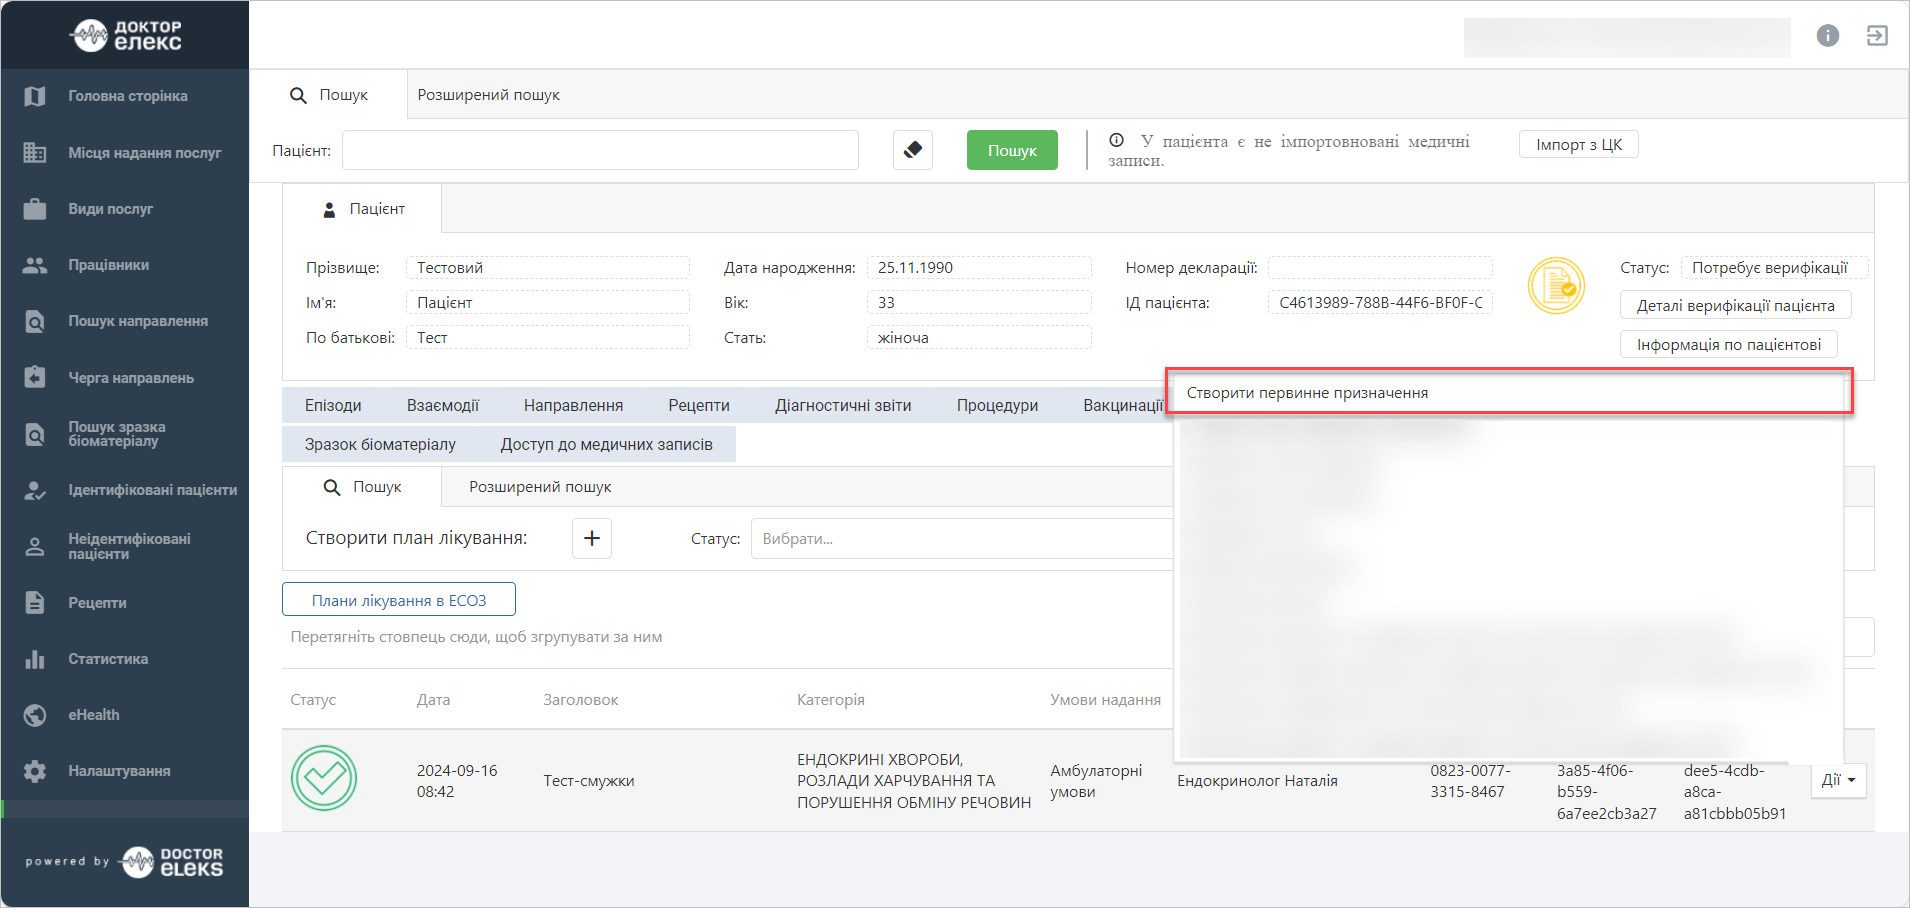Click Пошук зразка біоматеріалу icon
1910x908 pixels.
[x=35, y=434]
